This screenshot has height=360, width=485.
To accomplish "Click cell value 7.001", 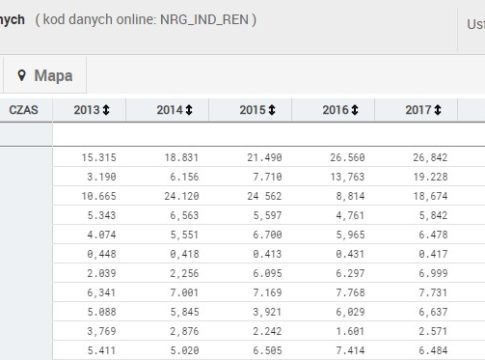I will coord(184,293).
